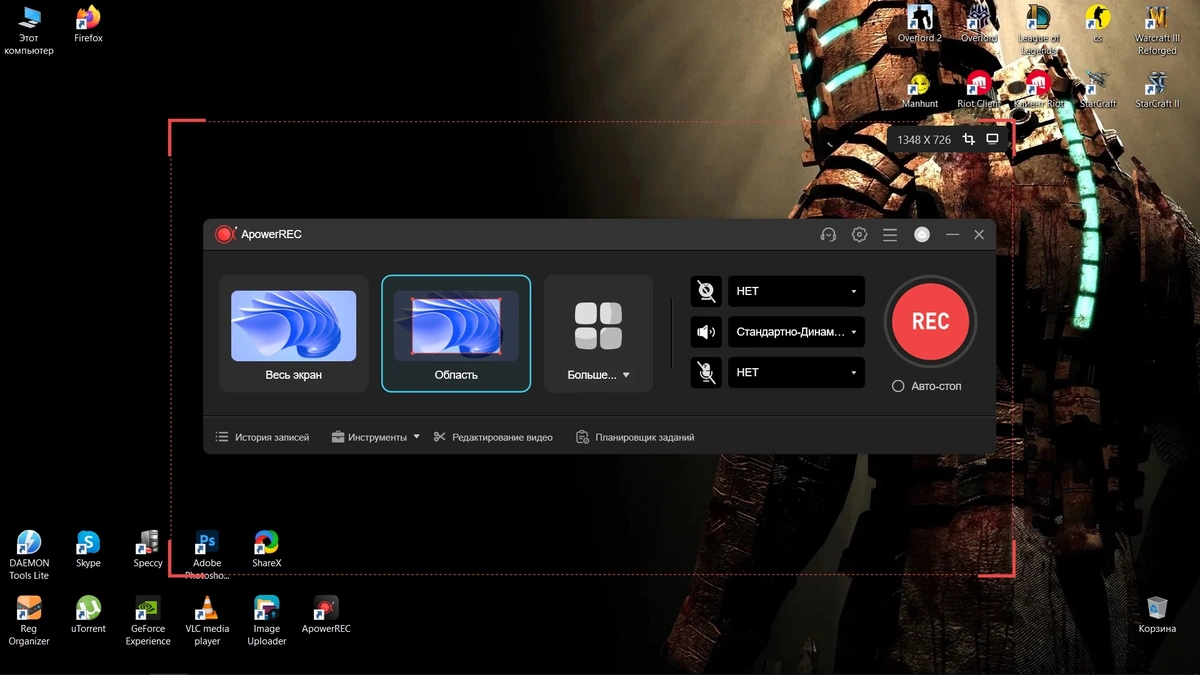Select Весь экран recording mode
The width and height of the screenshot is (1200, 675).
click(x=293, y=334)
